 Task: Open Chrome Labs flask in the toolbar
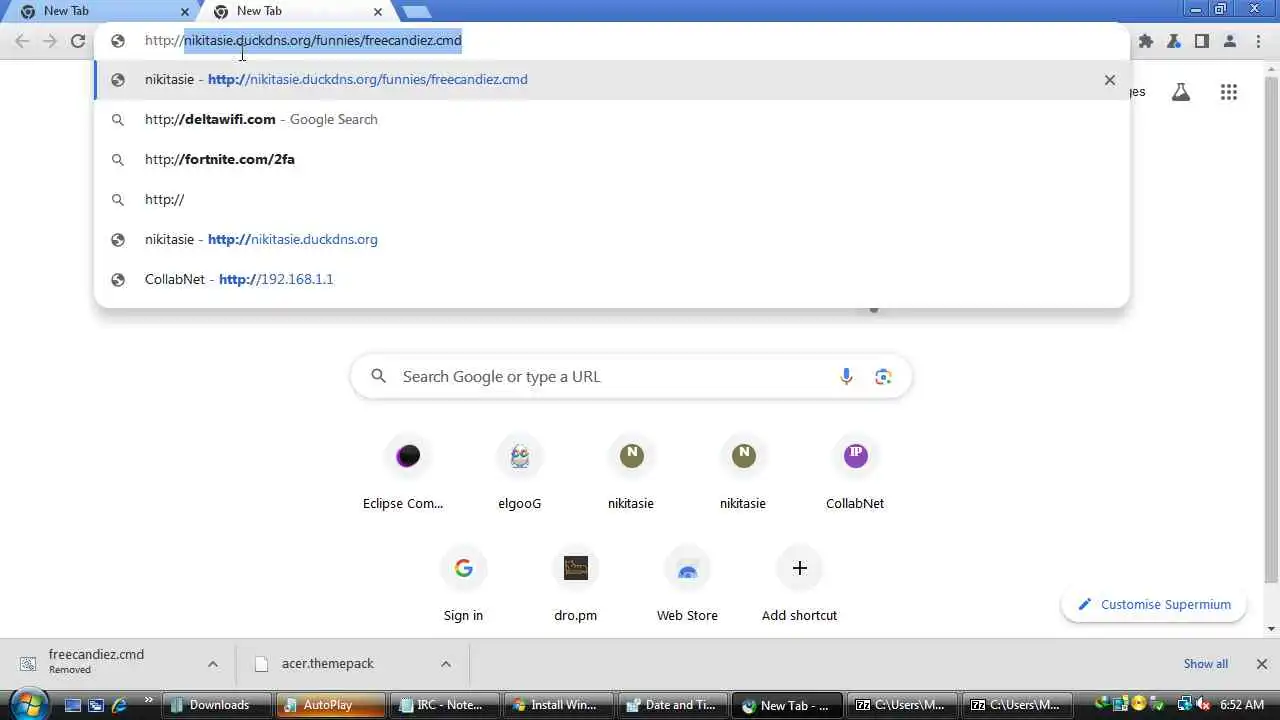1174,41
